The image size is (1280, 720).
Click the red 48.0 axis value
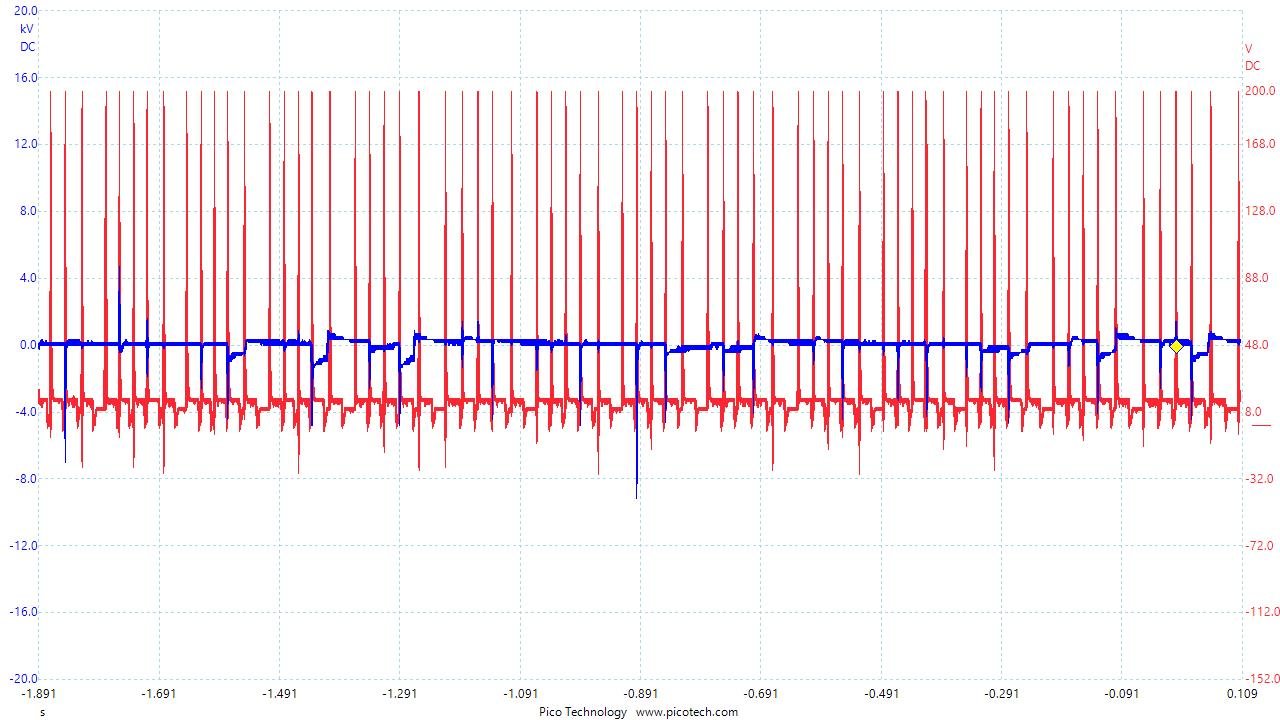pyautogui.click(x=1258, y=345)
